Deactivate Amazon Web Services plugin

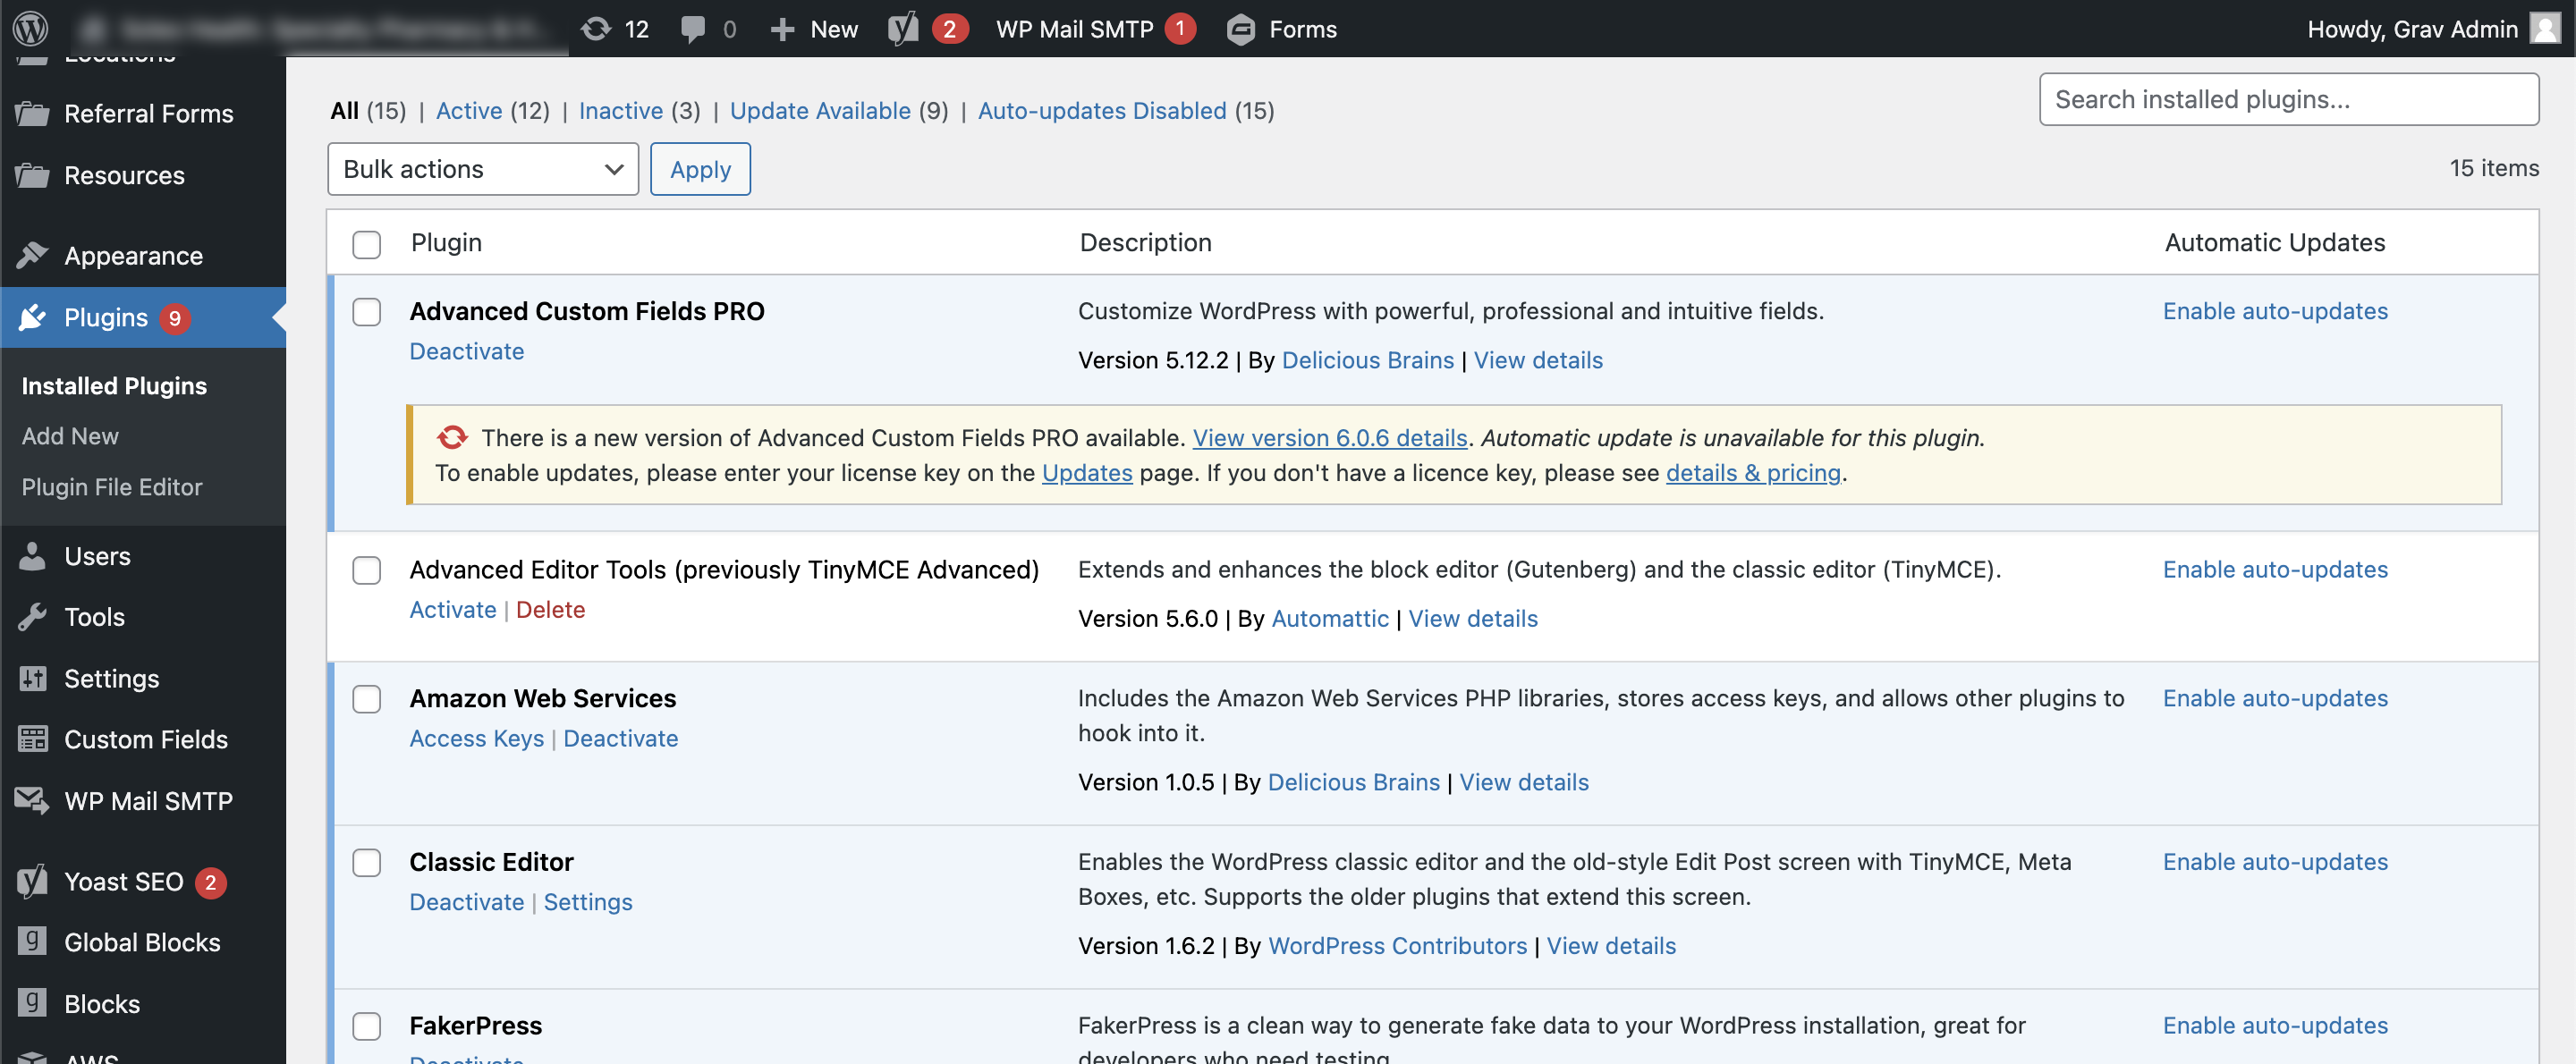[621, 738]
